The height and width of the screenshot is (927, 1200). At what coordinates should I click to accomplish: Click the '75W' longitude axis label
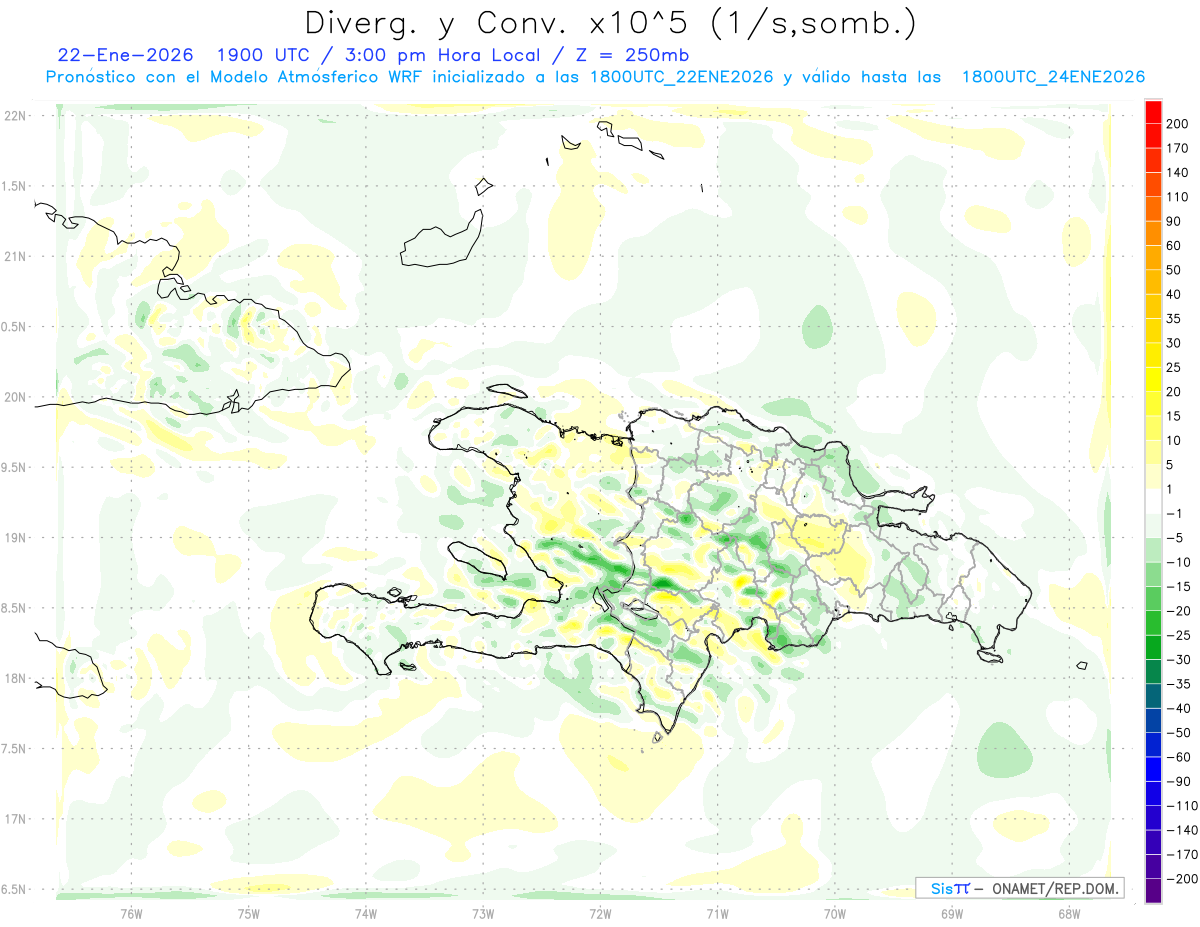click(248, 913)
